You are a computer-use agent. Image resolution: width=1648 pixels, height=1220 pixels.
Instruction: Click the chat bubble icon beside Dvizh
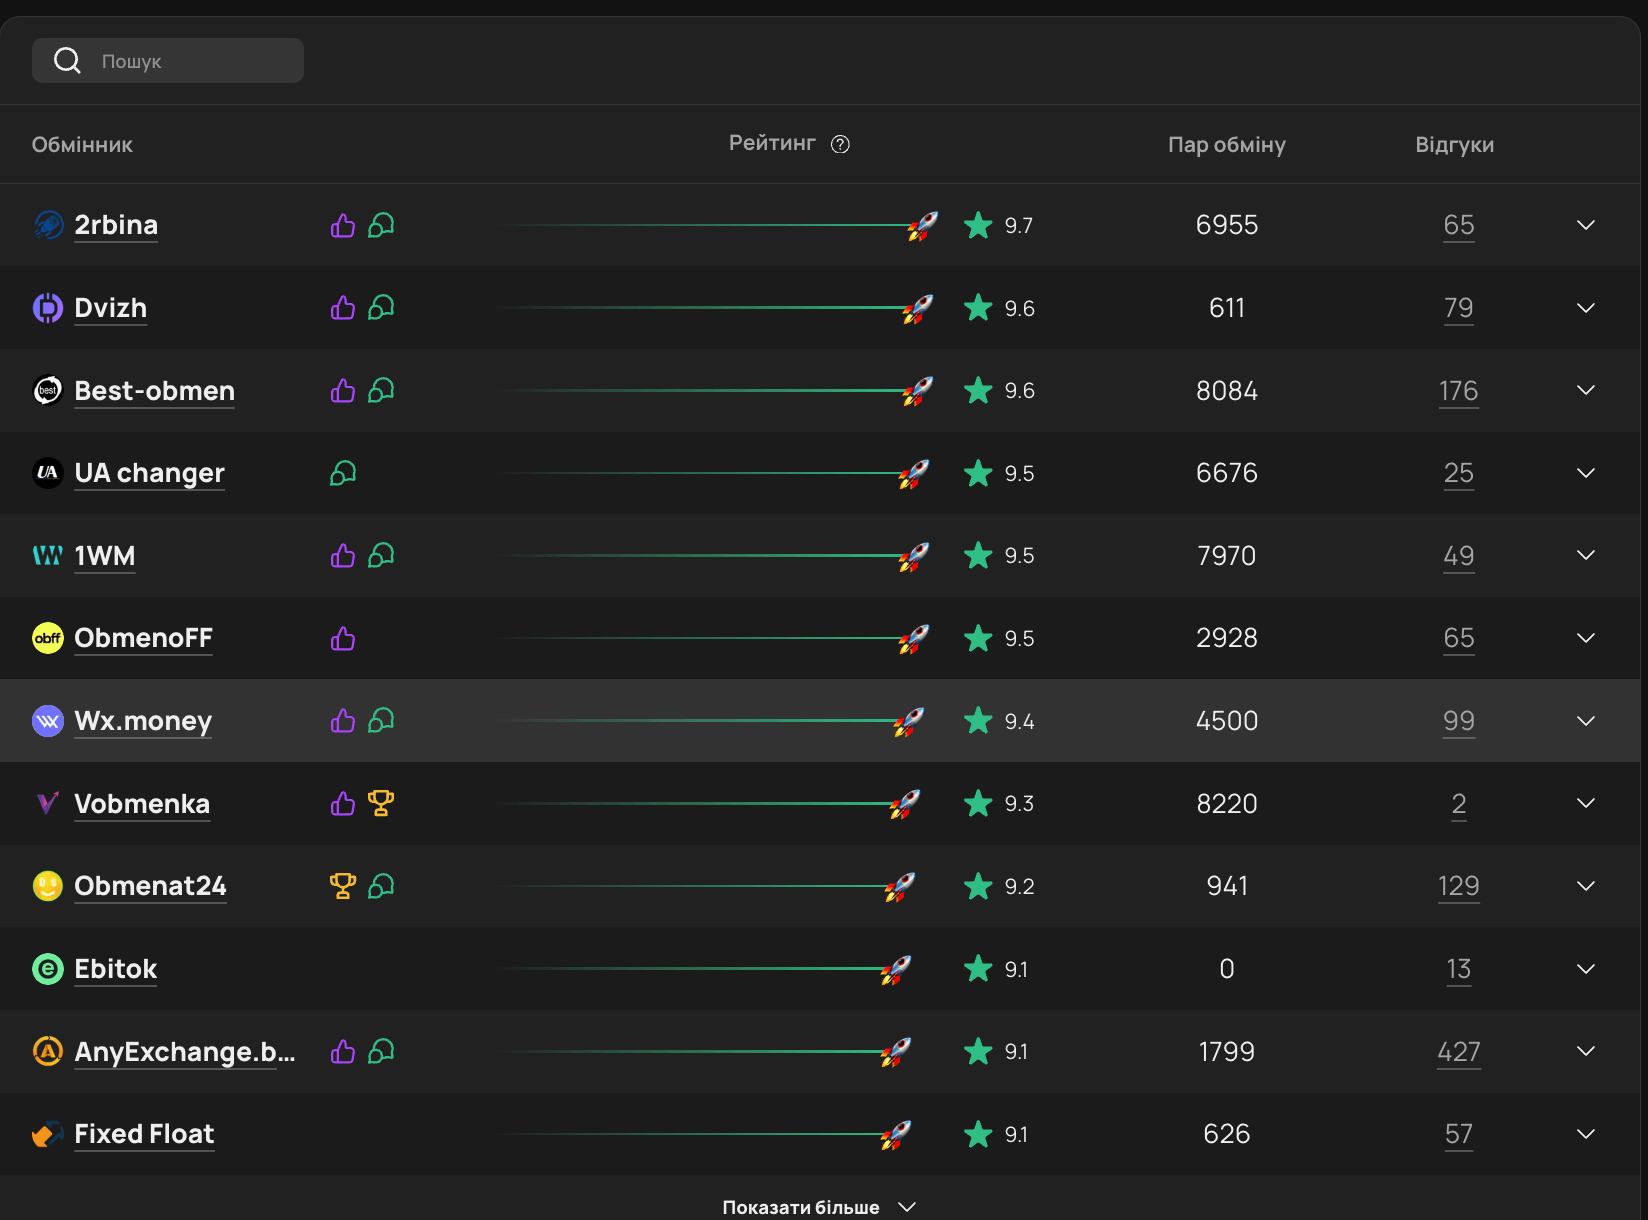click(381, 308)
